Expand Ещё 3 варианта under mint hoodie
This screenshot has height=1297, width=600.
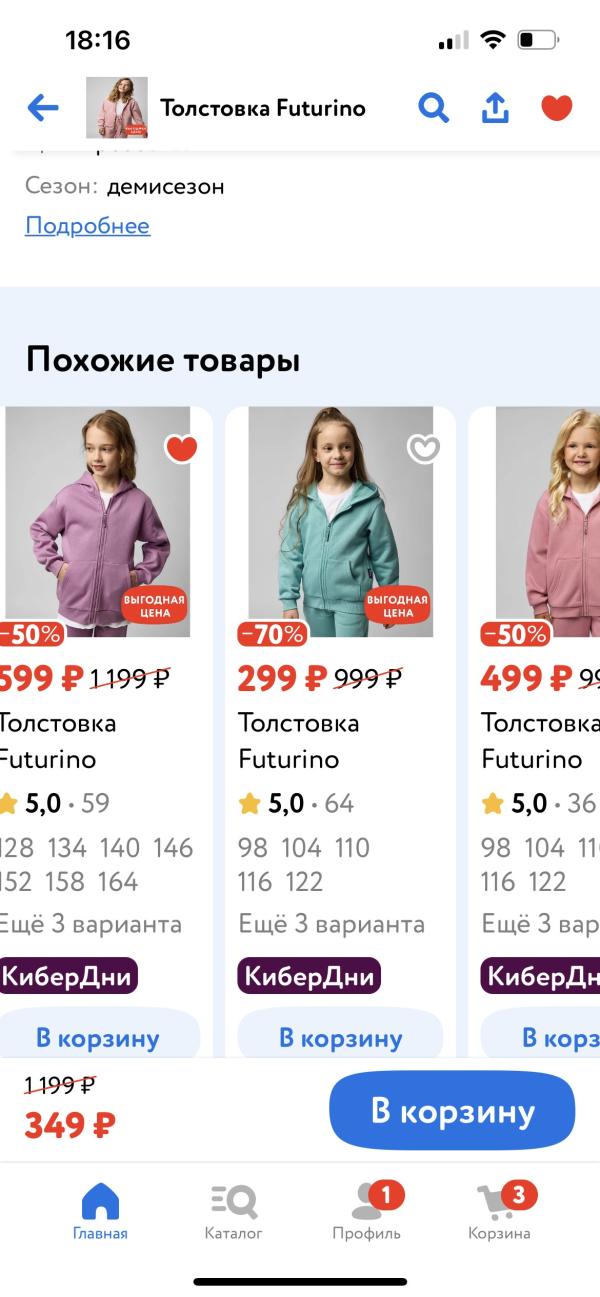[331, 924]
